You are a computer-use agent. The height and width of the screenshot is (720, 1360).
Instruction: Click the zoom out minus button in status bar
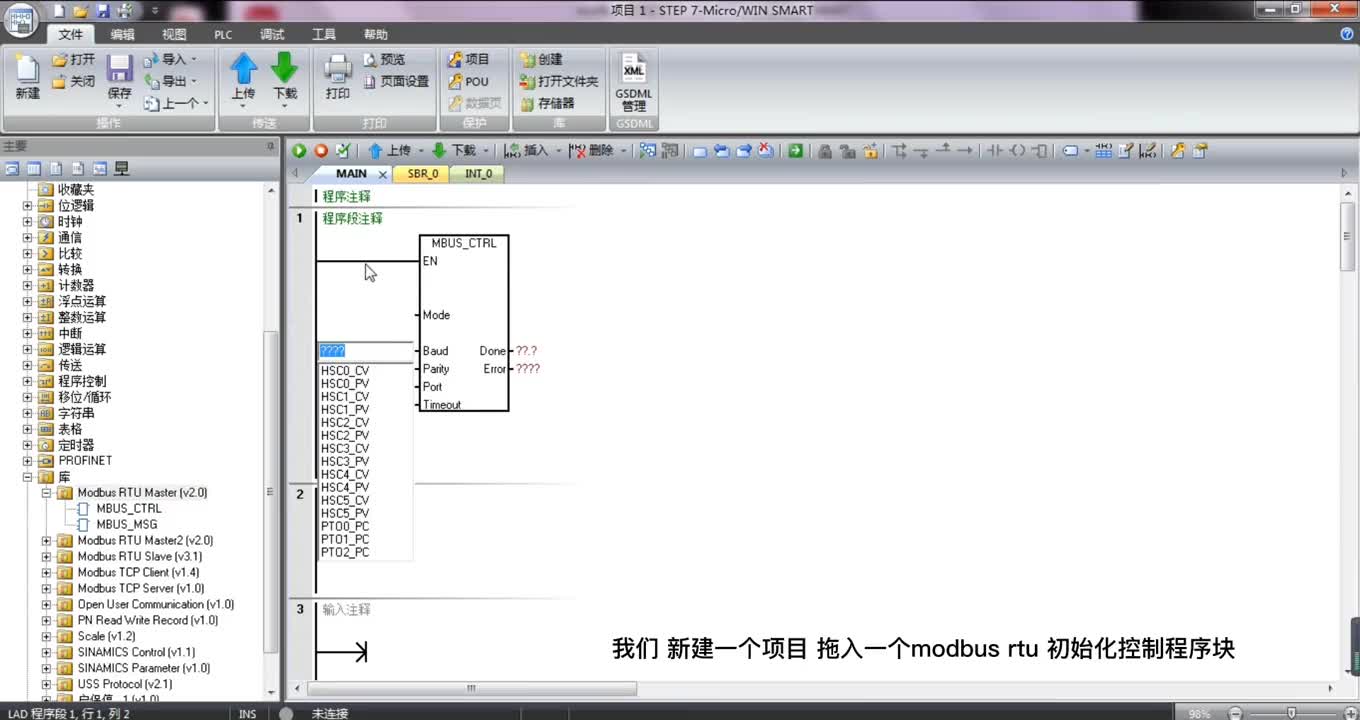[x=1236, y=713]
